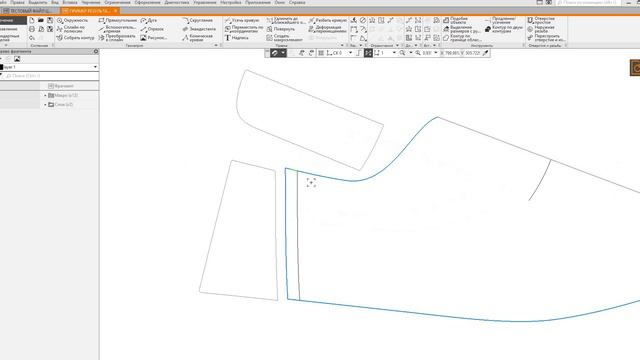Open the magnifier zoom dropdown arrow
This screenshot has width=640, height=360.
click(411, 53)
